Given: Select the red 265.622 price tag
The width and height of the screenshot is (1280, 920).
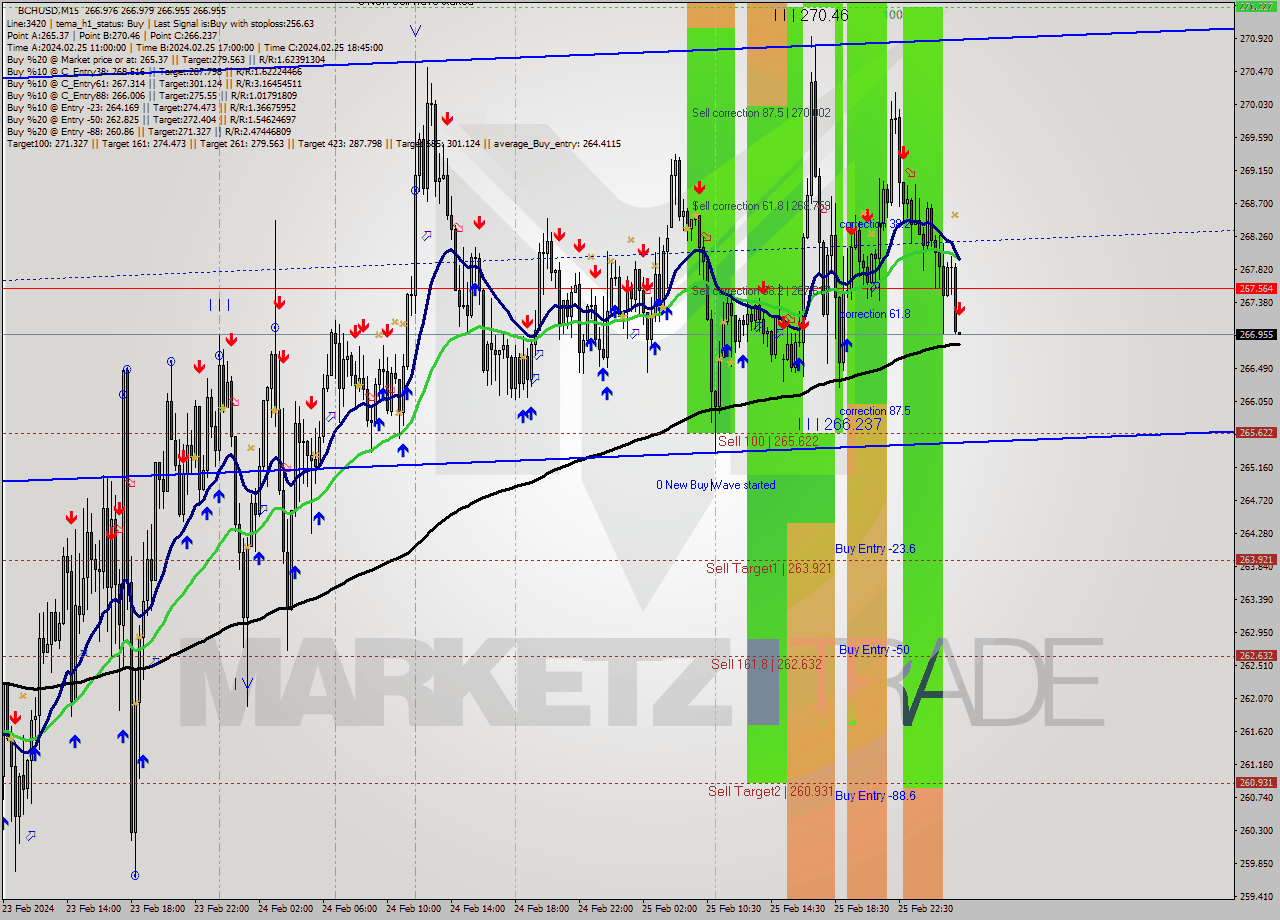Looking at the screenshot, I should (1256, 433).
